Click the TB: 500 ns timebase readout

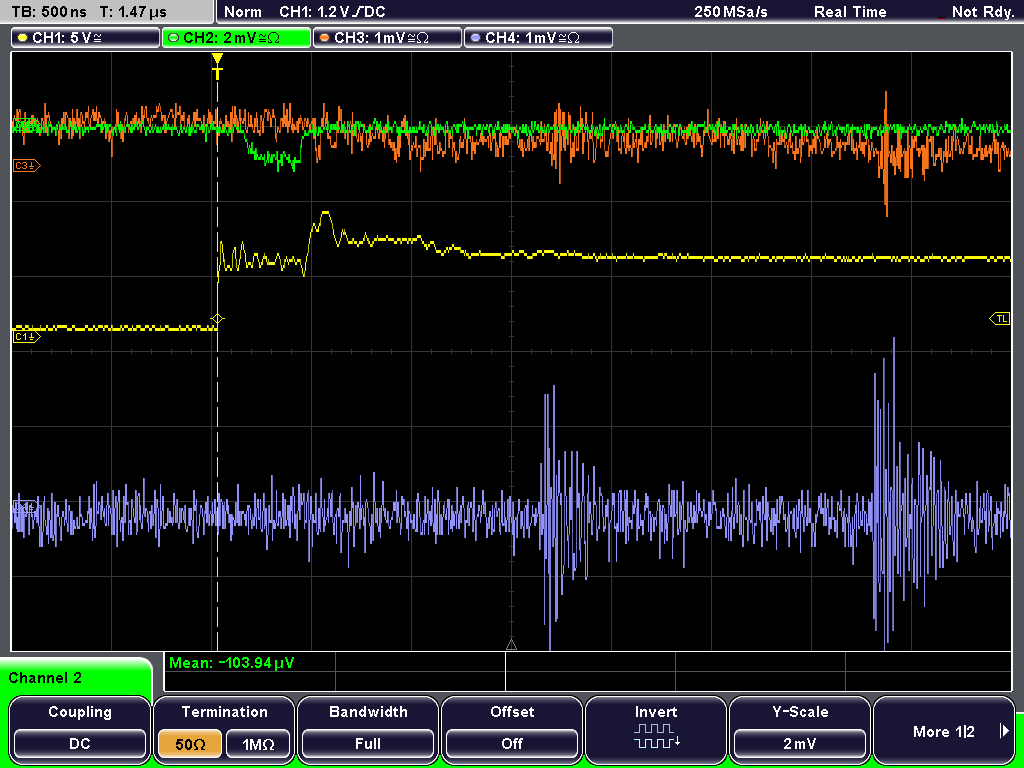click(49, 12)
